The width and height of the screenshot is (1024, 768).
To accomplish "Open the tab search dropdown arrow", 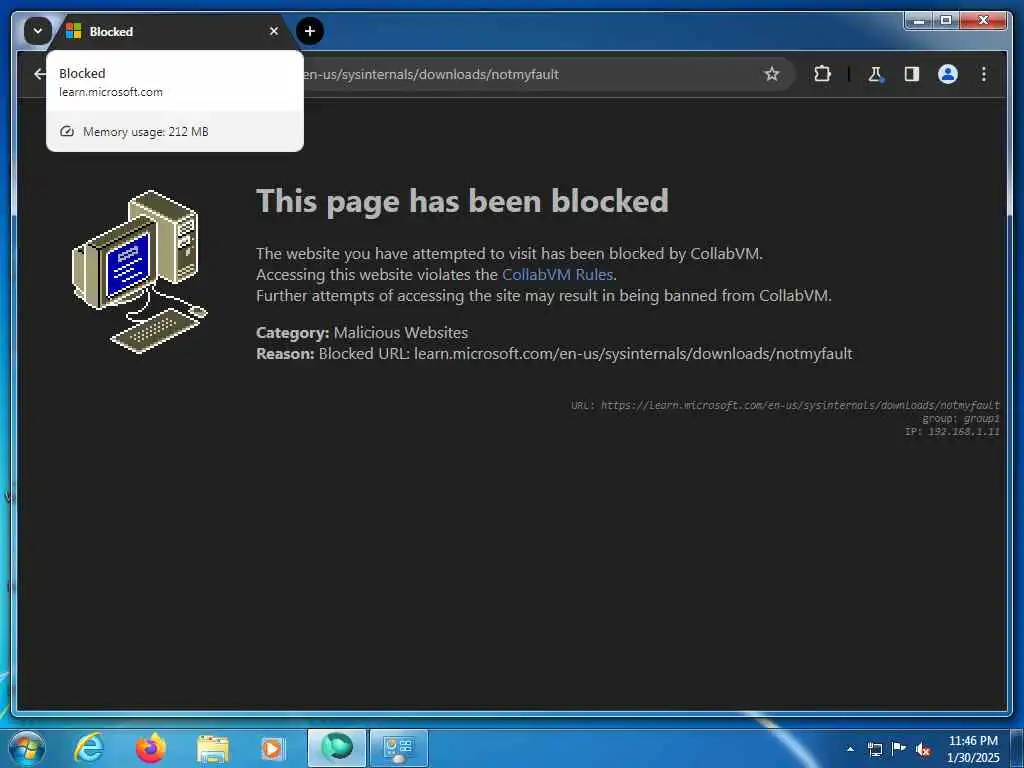I will click(37, 31).
